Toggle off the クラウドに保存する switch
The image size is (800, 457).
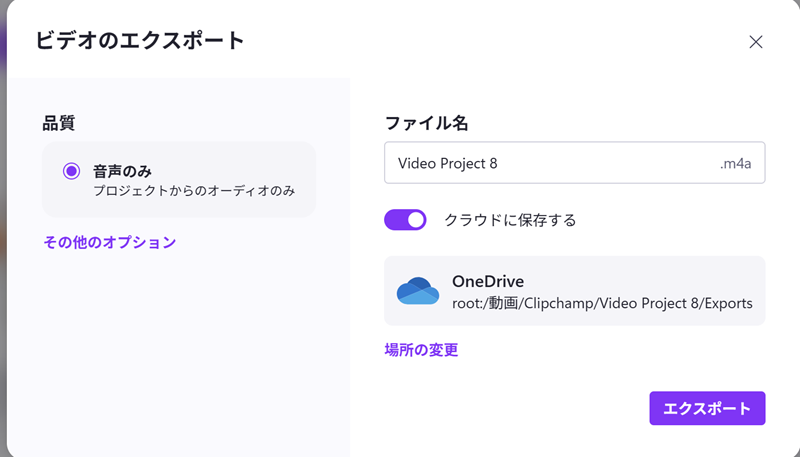(405, 220)
